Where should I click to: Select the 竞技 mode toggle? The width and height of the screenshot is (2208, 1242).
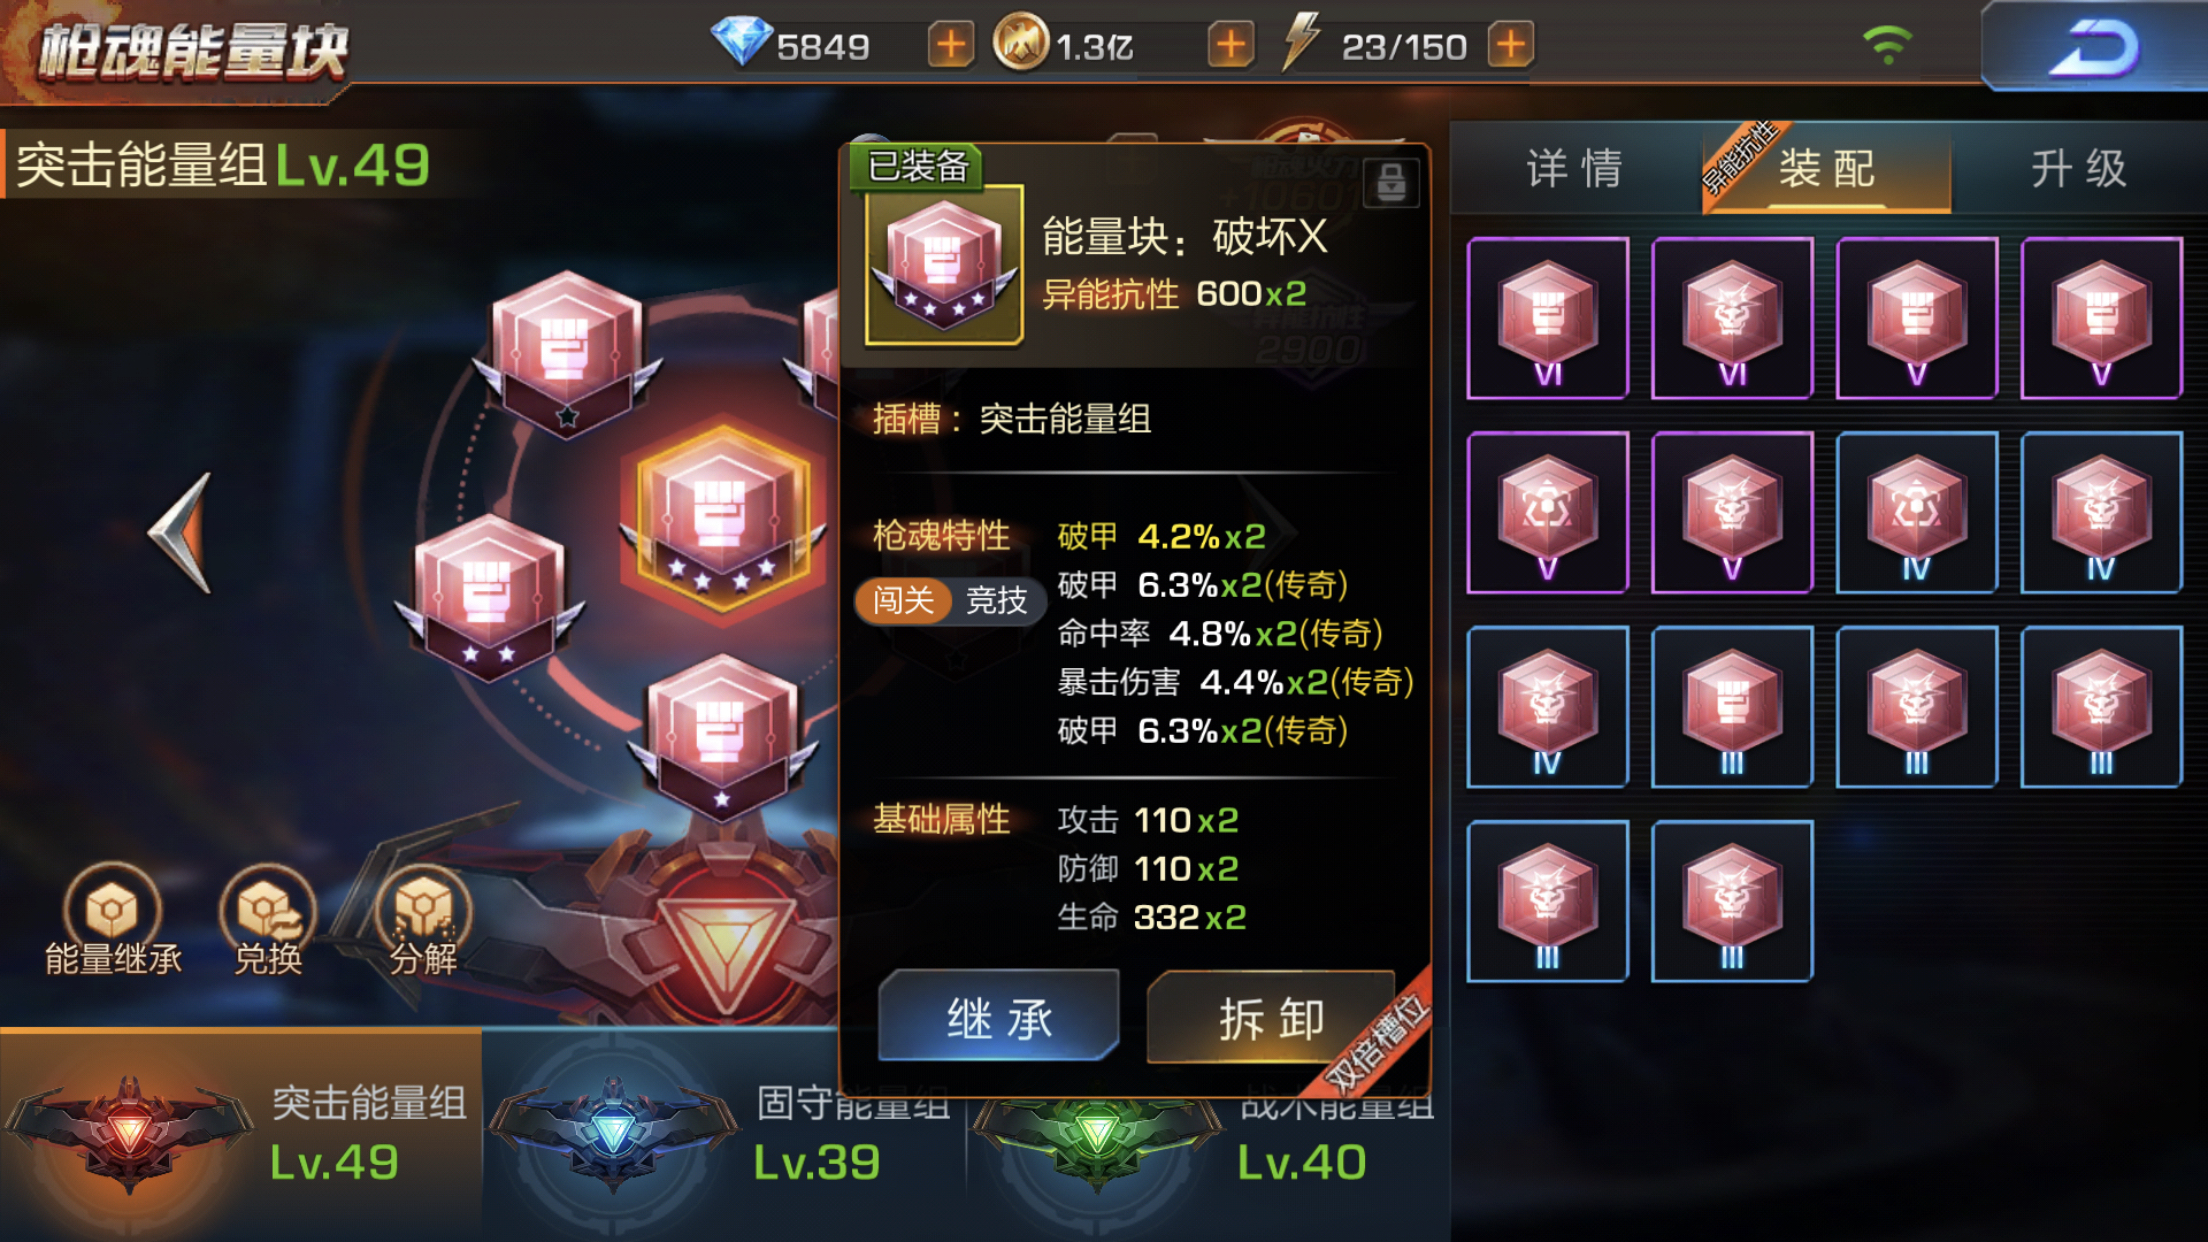997,600
